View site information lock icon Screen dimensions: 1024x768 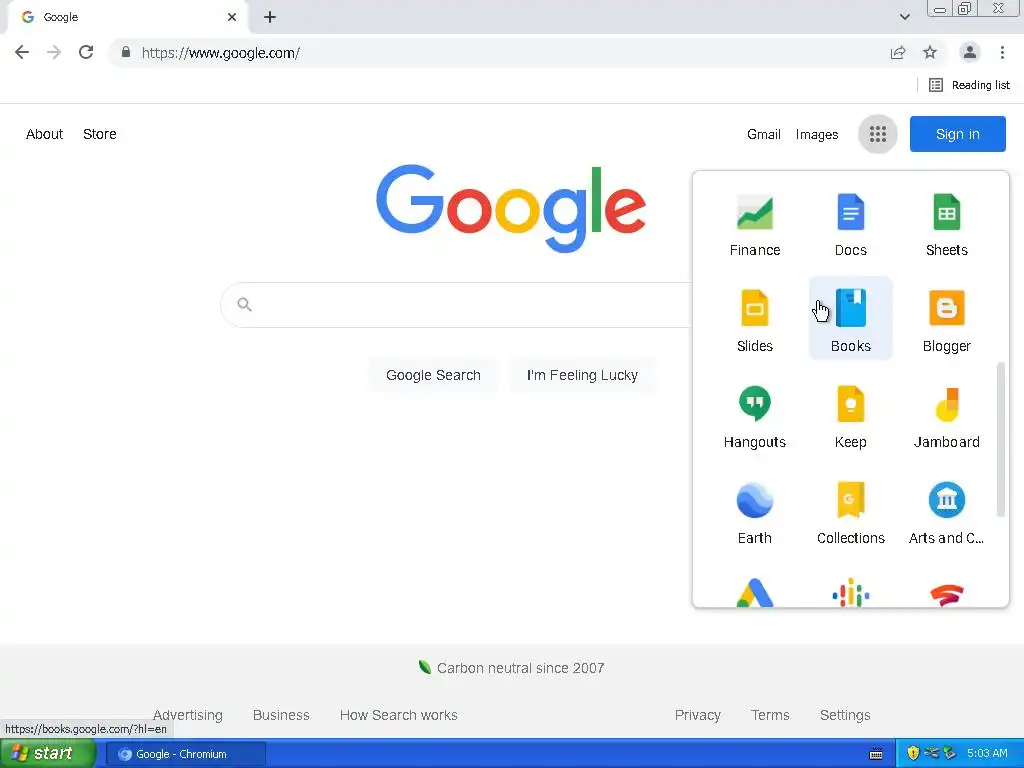pos(126,52)
